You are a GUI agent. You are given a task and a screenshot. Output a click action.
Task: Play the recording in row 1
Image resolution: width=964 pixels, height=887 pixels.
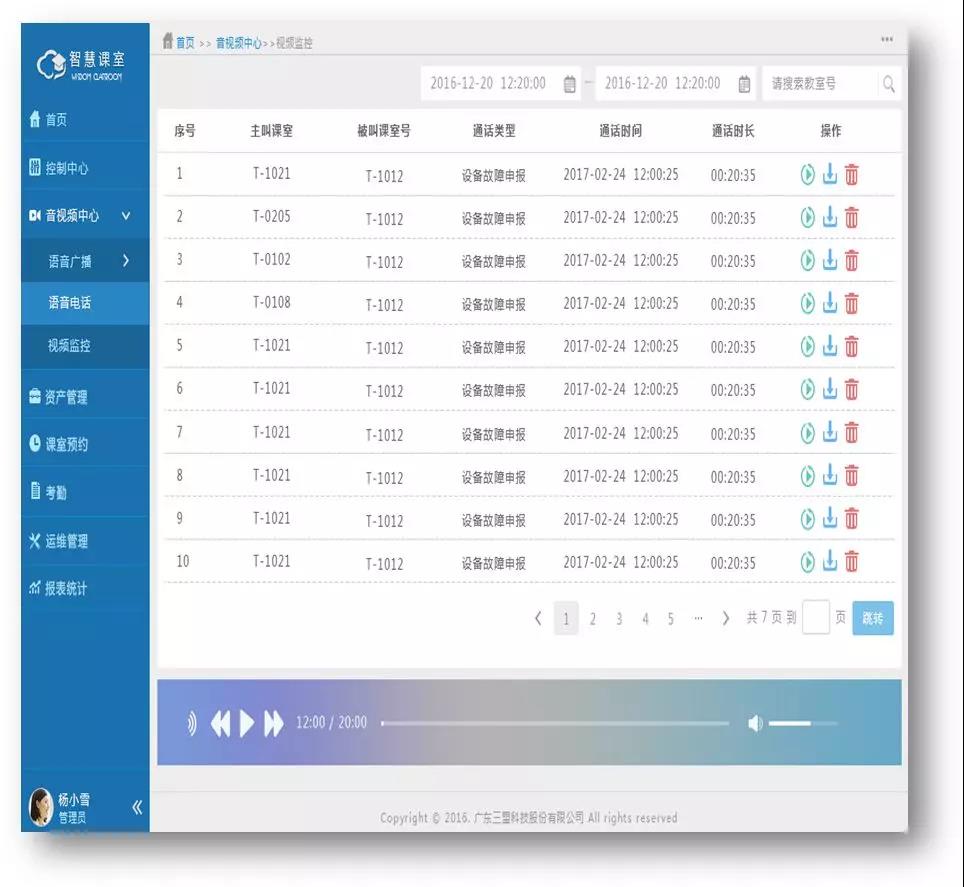point(808,175)
